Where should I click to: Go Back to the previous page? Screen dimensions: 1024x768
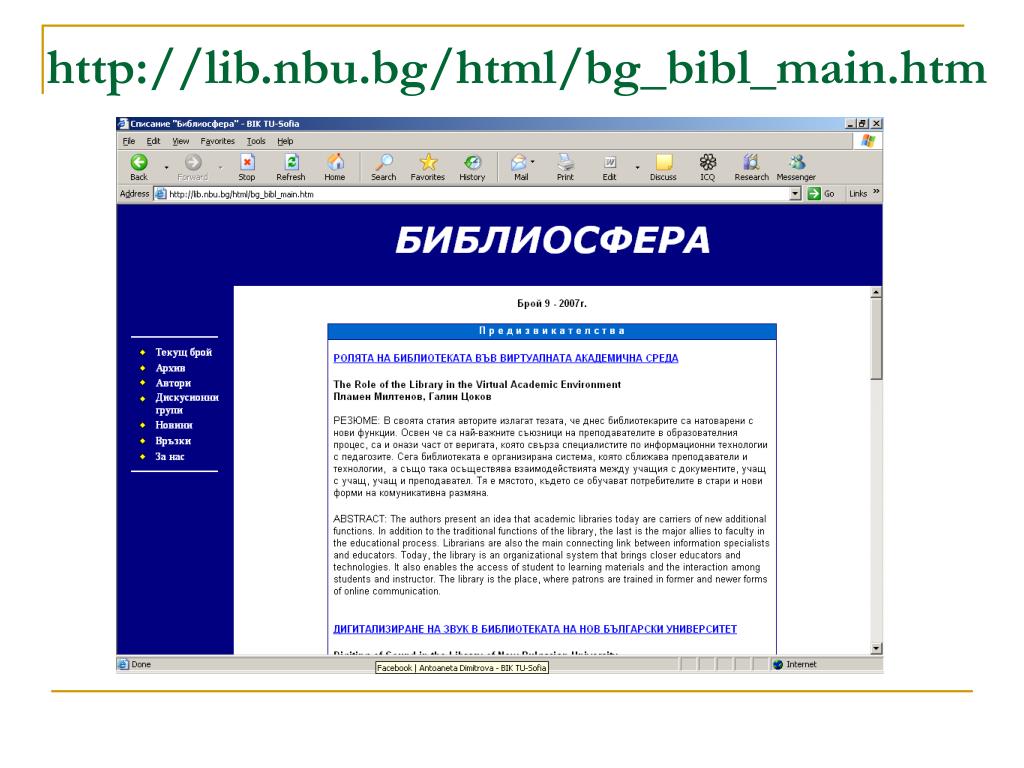coord(138,167)
